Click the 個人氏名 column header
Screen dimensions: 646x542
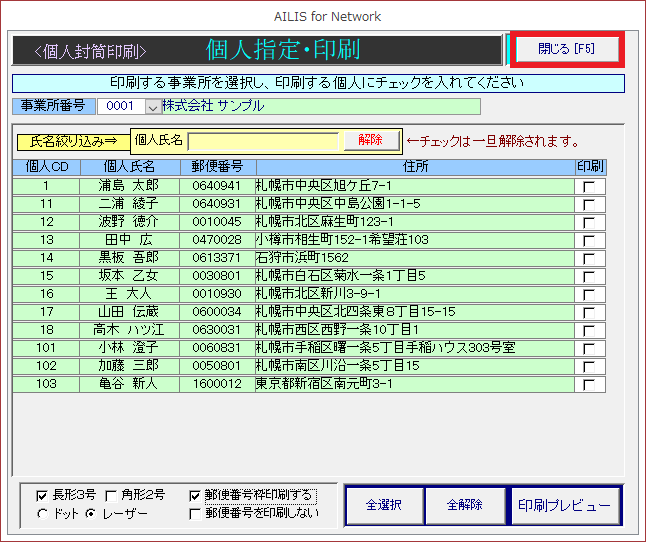(x=130, y=167)
